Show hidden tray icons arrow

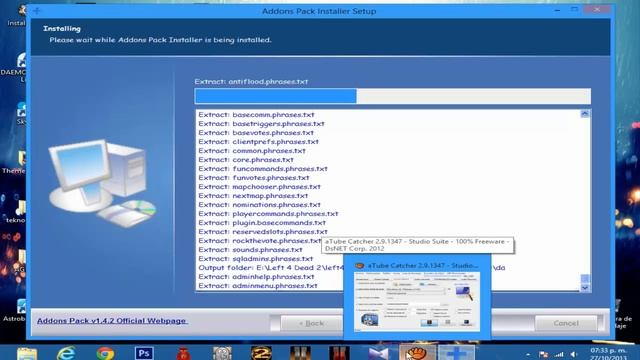pyautogui.click(x=528, y=355)
